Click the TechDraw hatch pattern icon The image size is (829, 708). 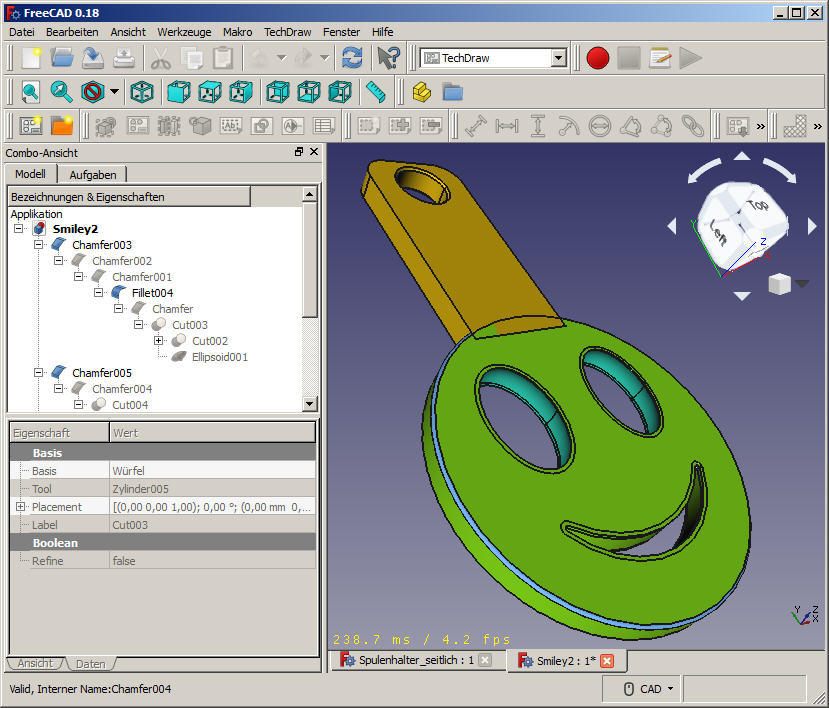[x=795, y=126]
